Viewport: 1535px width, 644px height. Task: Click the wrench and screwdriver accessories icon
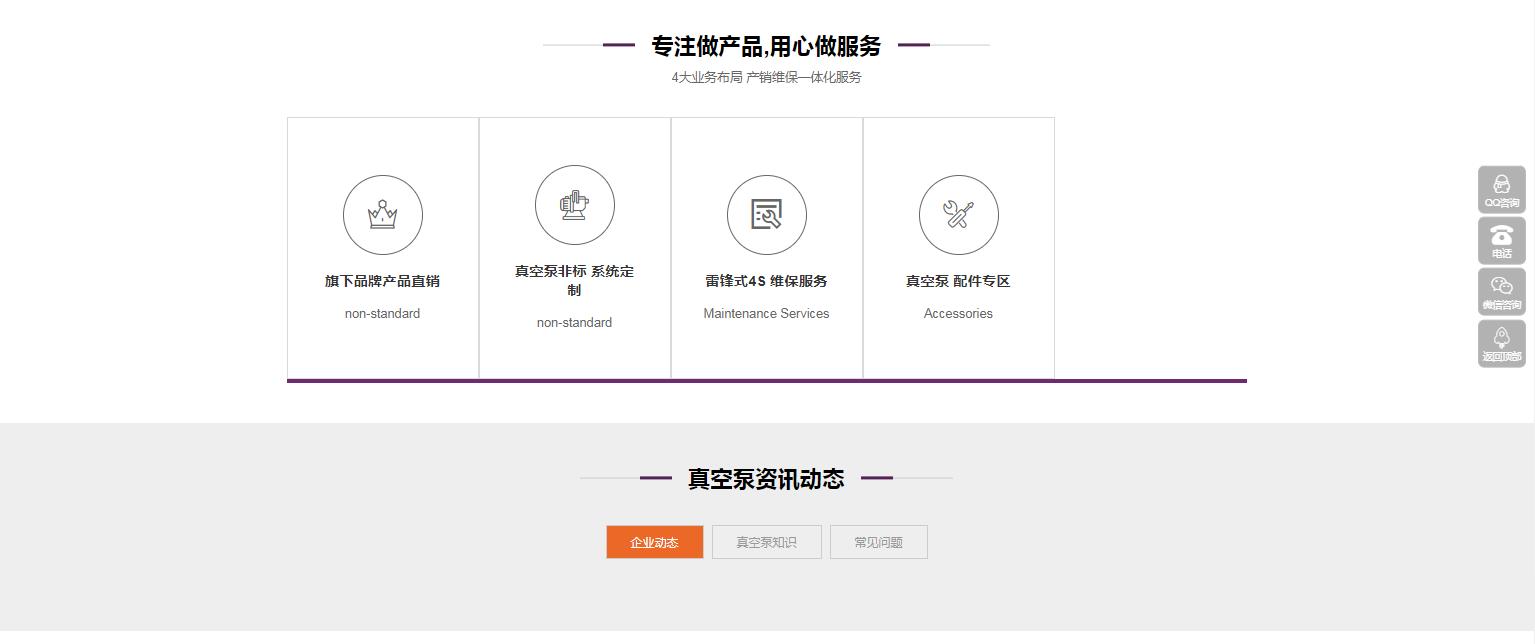[958, 215]
